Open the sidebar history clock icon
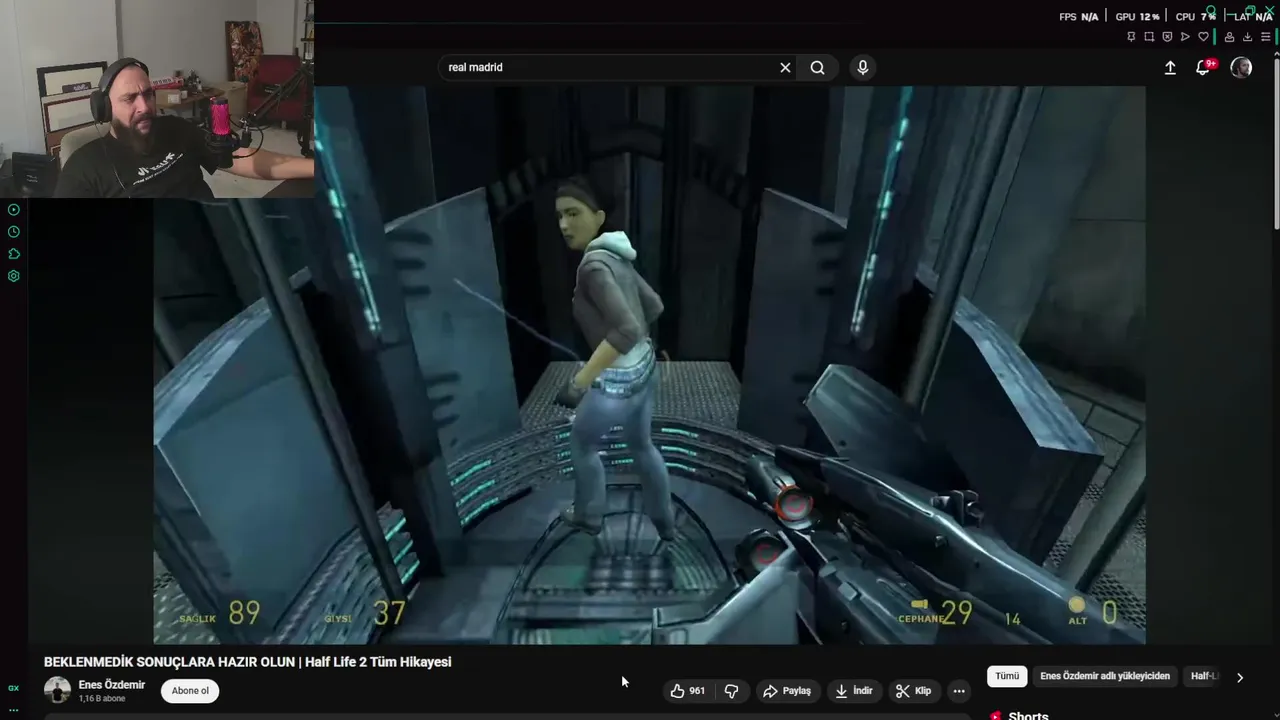 (x=14, y=232)
